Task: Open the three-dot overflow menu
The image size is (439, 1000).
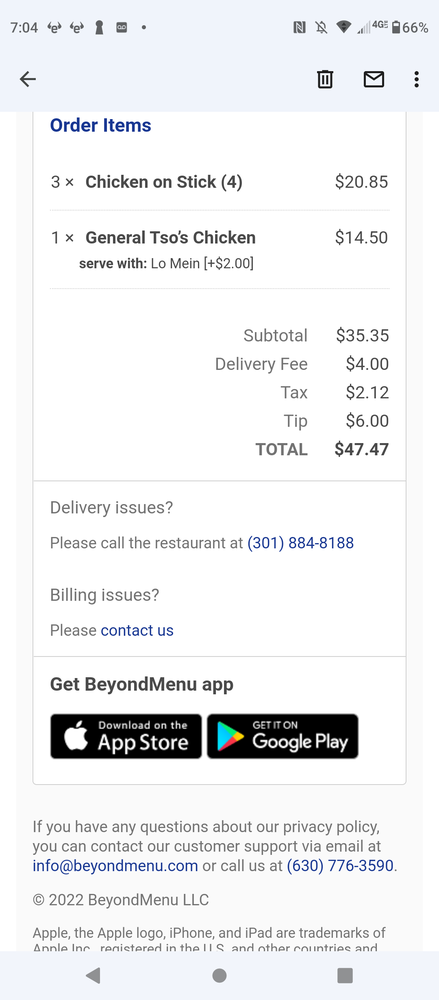Action: (416, 79)
